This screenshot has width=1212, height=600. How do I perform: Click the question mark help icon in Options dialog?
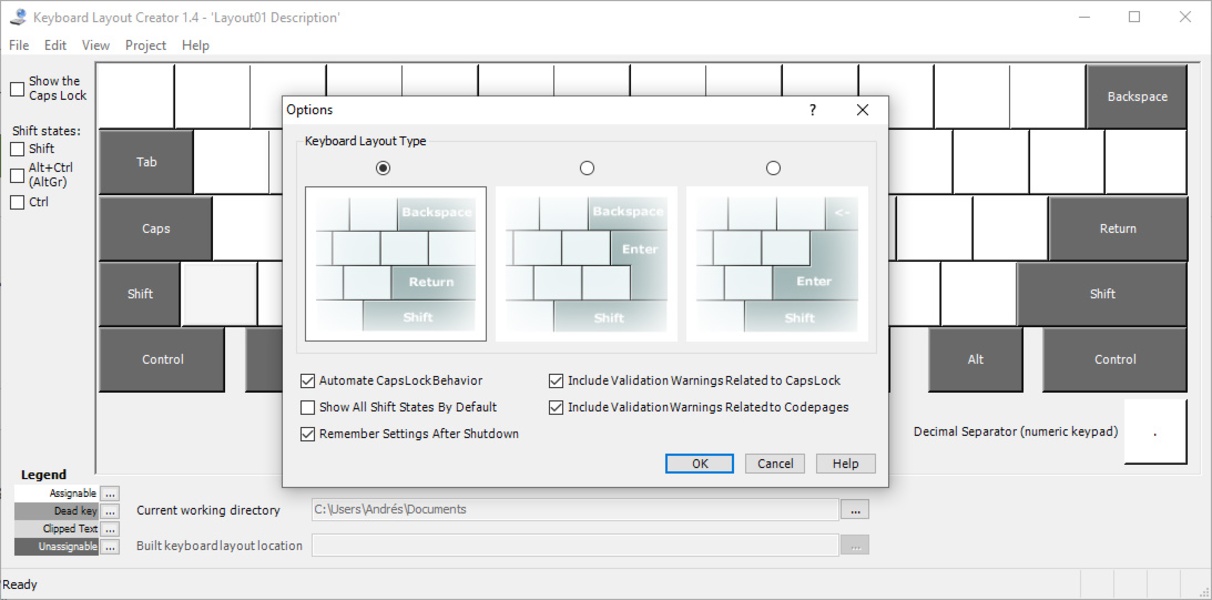point(812,110)
